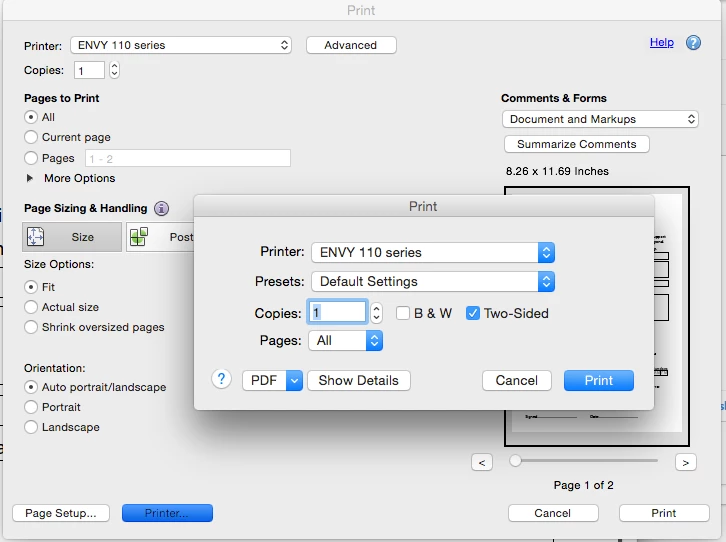Click Summarize Comments button
726x542 pixels.
click(x=576, y=144)
